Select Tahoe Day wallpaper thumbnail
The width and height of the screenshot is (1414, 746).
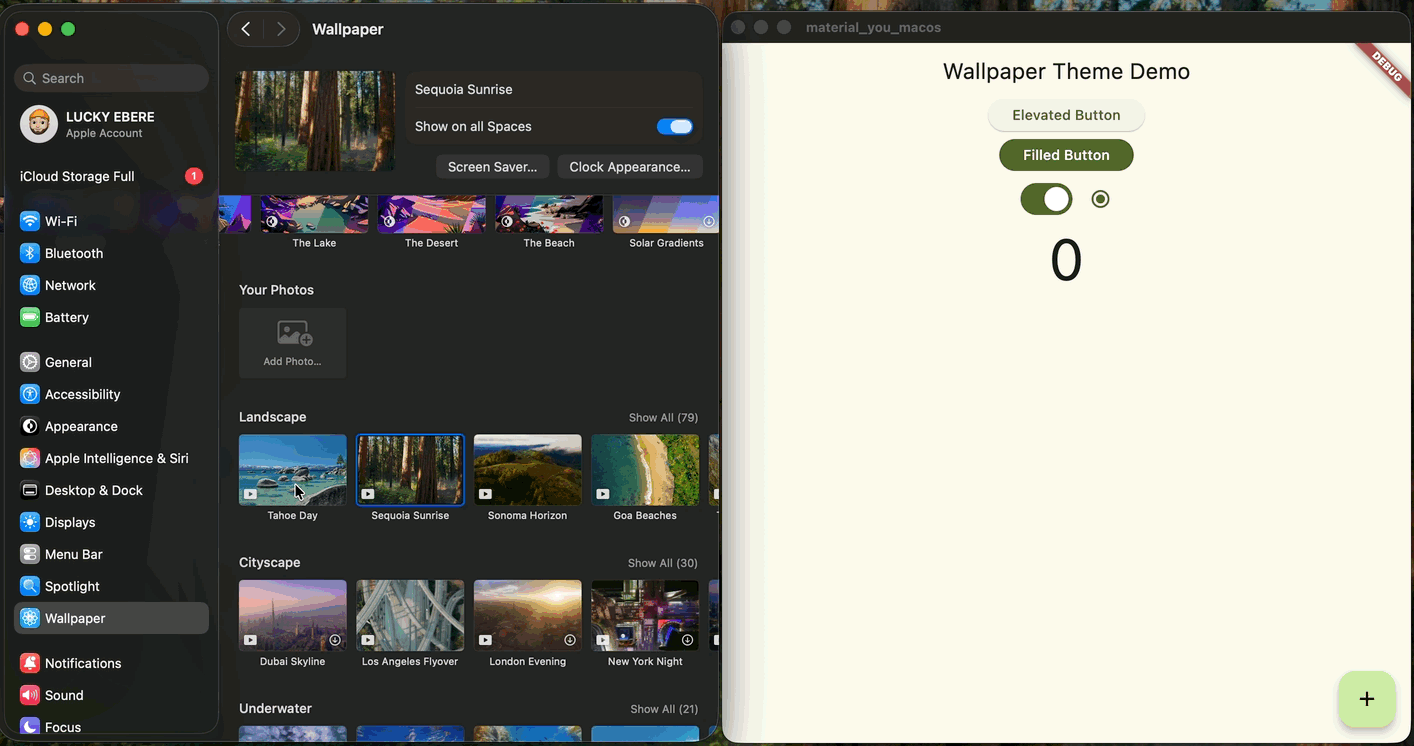[x=292, y=470]
